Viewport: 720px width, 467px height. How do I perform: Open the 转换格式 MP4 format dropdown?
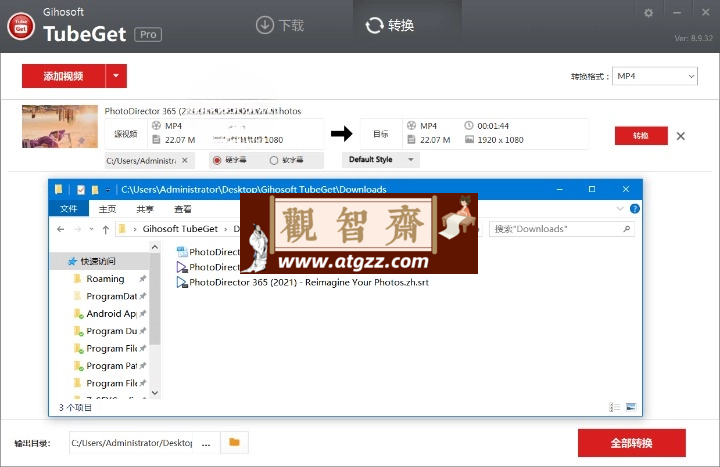pyautogui.click(x=655, y=76)
